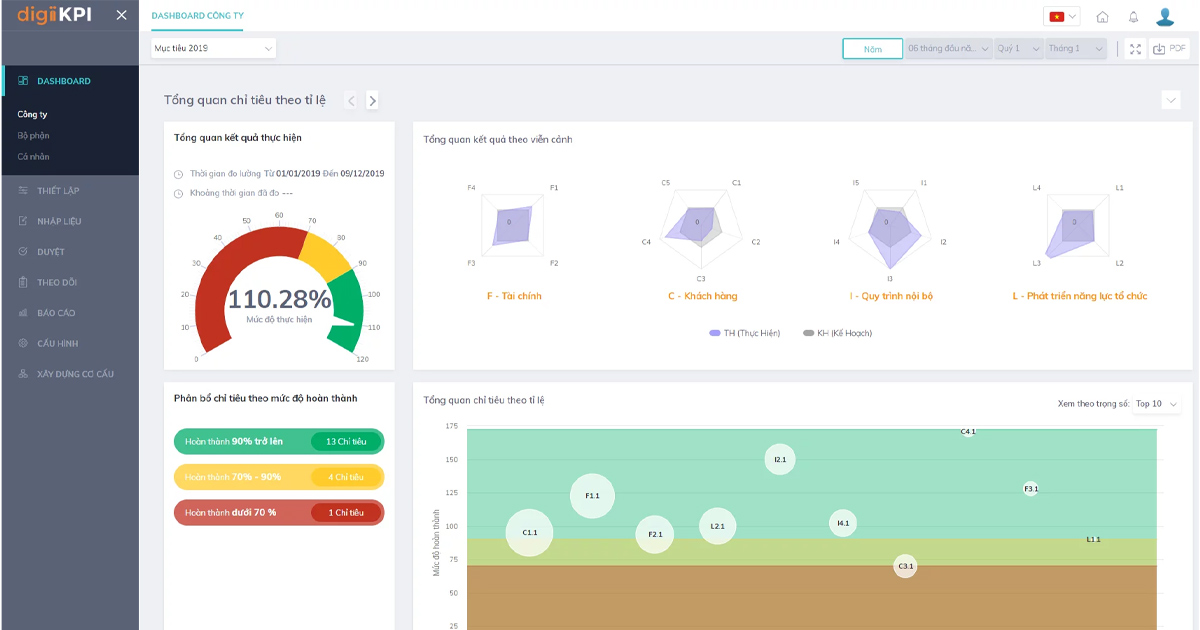Click the user profile avatar
Screen dimensions: 1200x630
click(x=1165, y=17)
